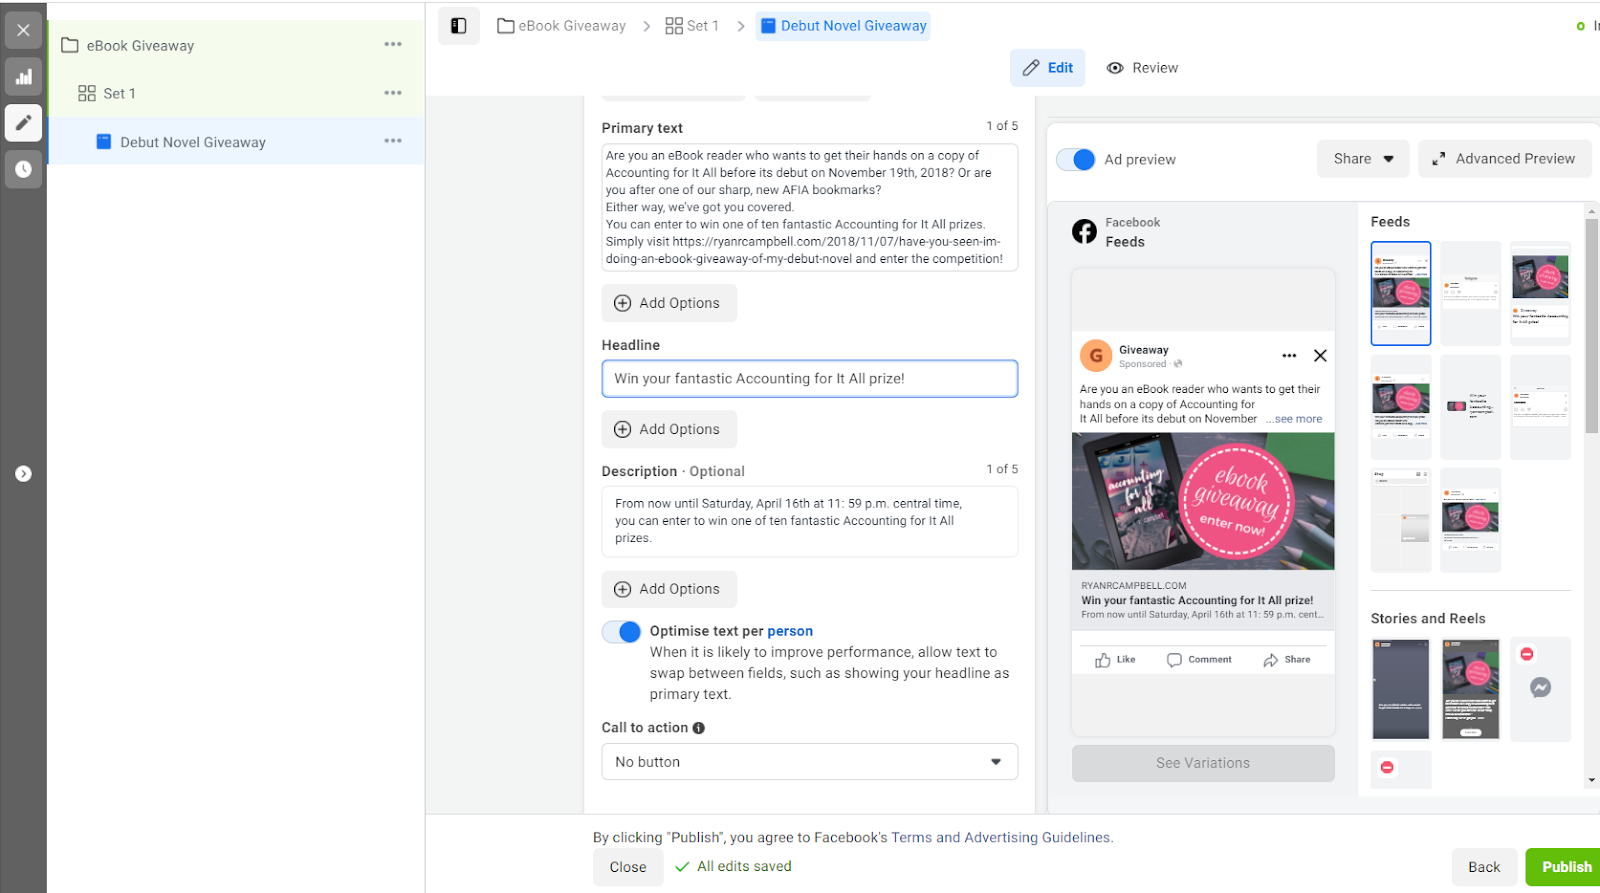Click the Back button
This screenshot has height=893, width=1600.
coord(1484,867)
